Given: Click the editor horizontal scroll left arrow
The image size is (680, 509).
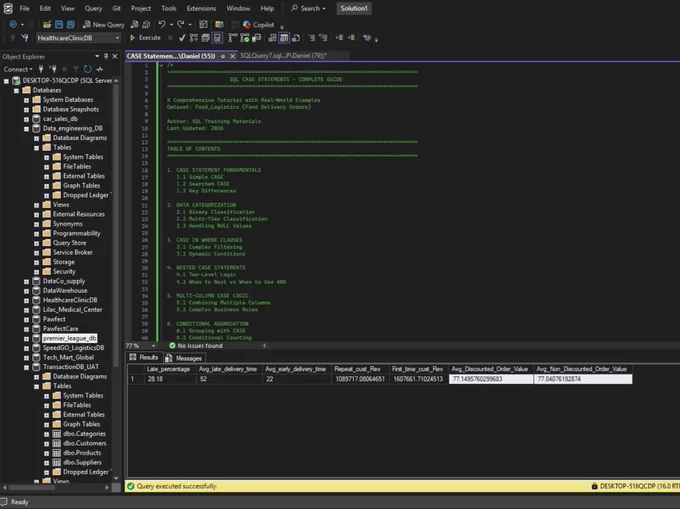Looking at the screenshot, I should coord(264,346).
